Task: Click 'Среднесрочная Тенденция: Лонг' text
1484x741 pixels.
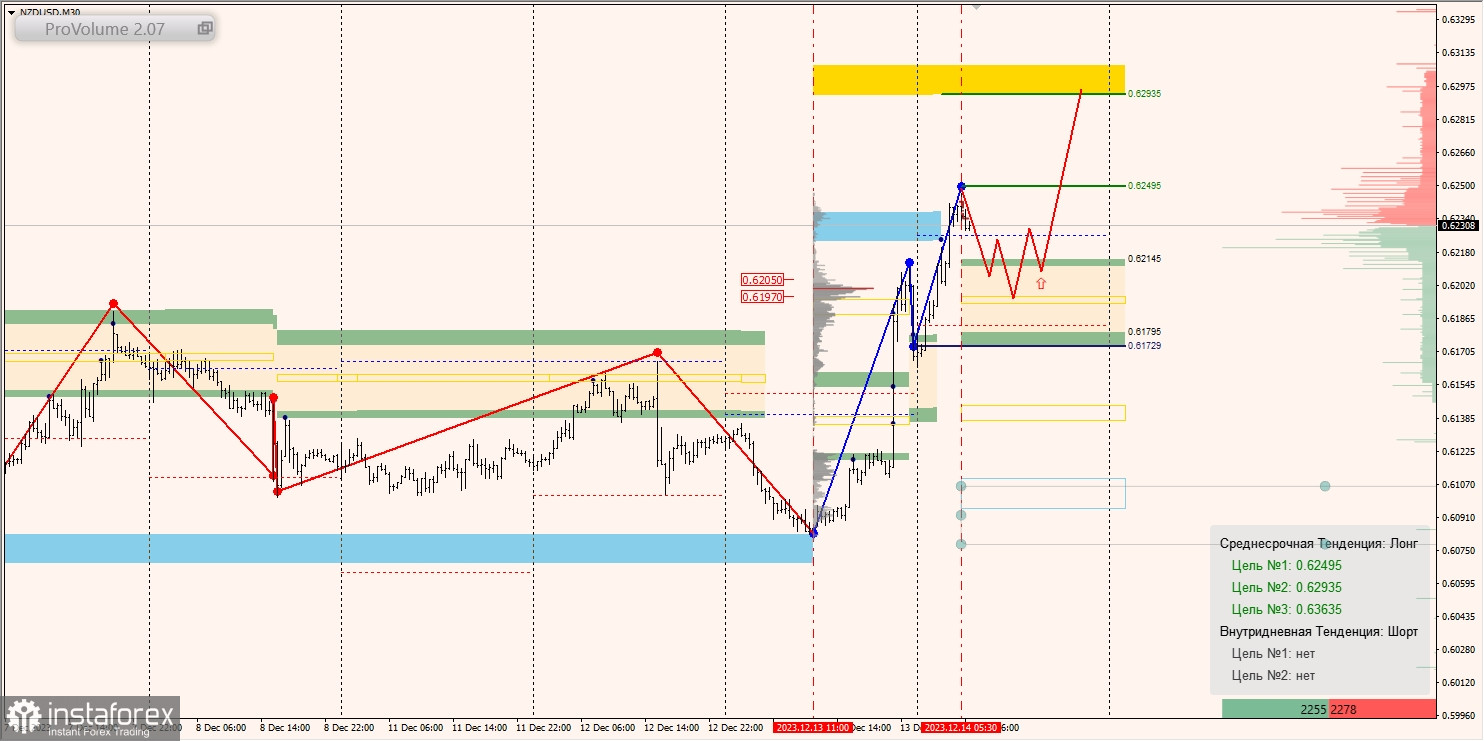Action: 1318,543
